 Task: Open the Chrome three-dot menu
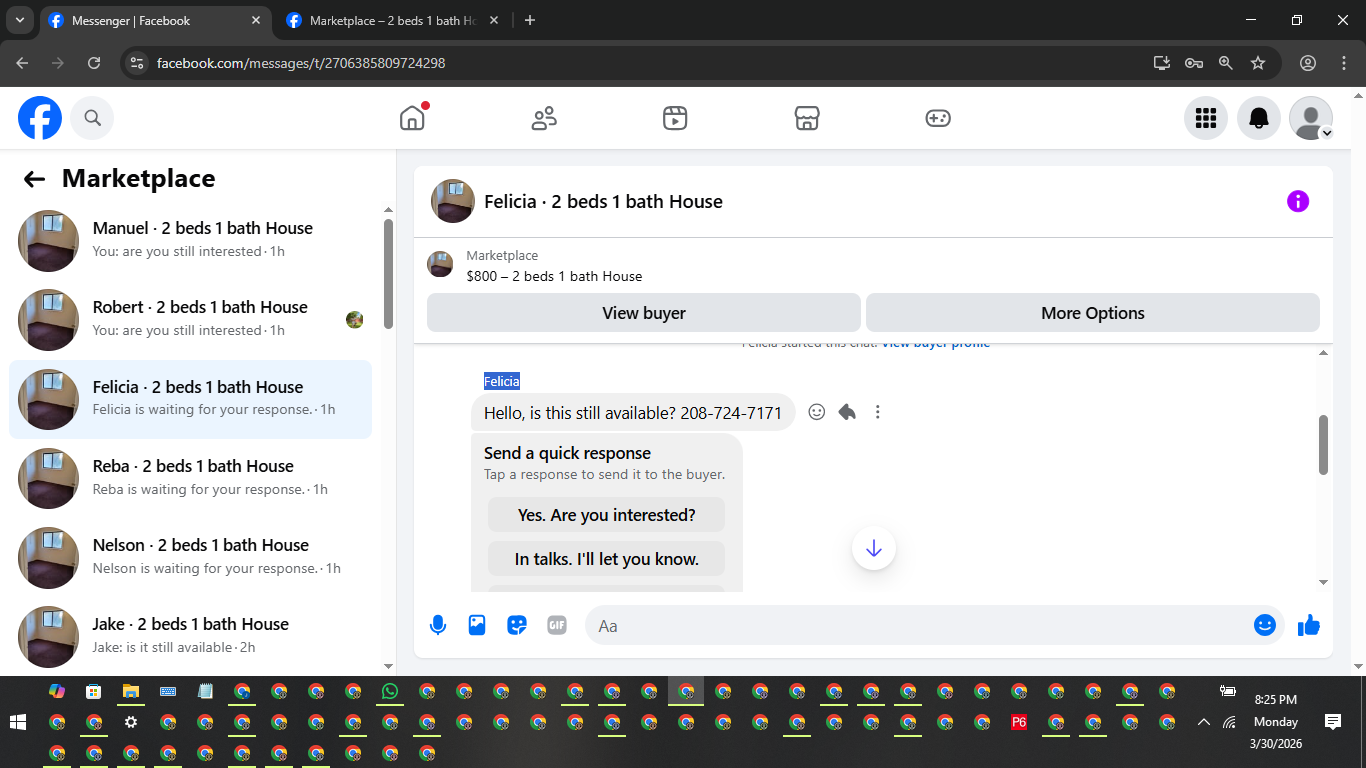coord(1343,63)
